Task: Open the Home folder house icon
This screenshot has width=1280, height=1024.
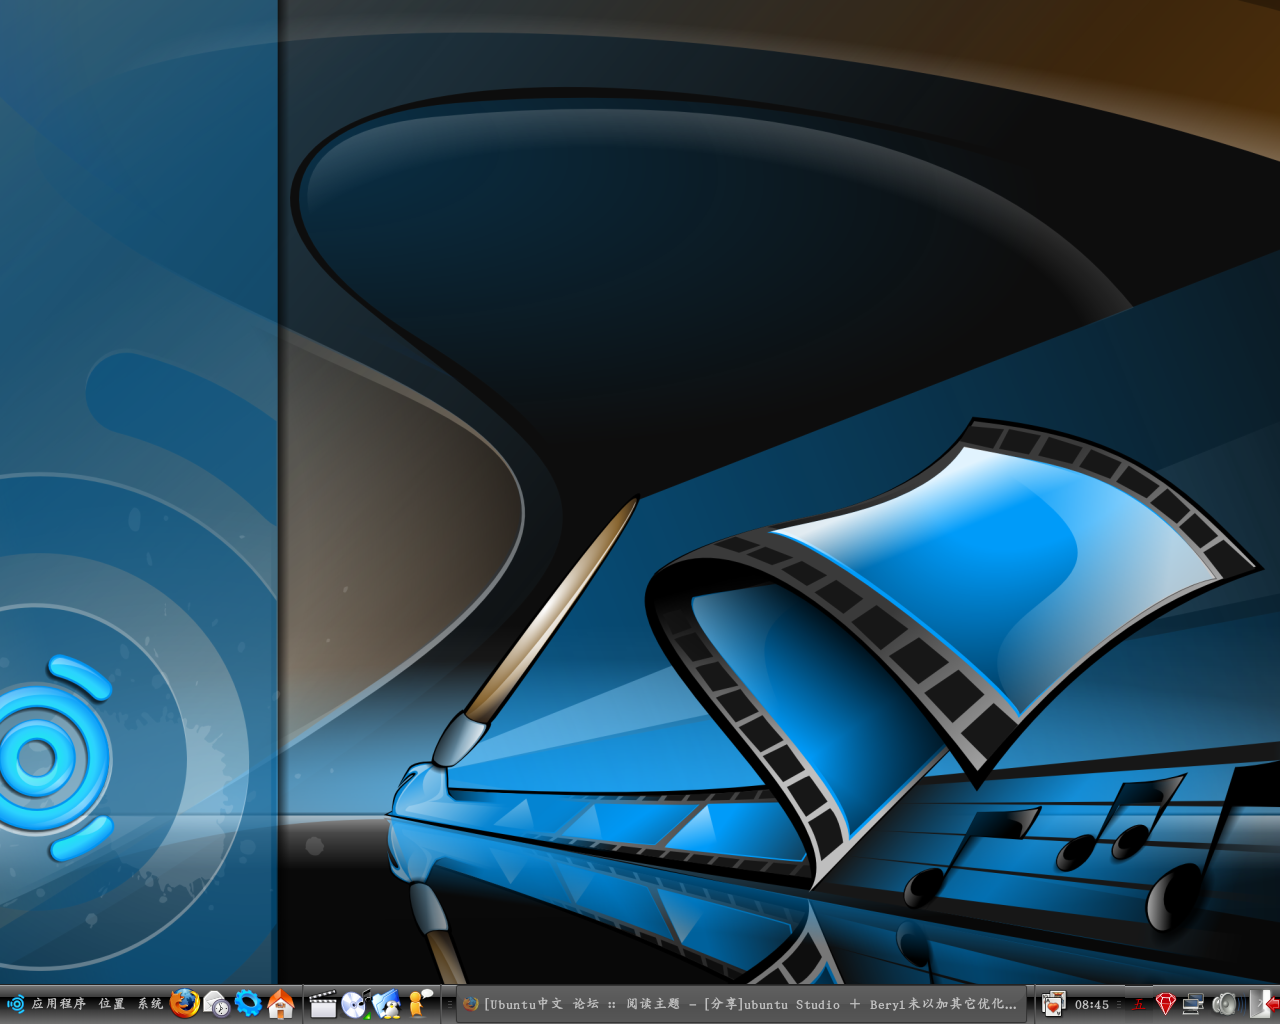Action: pyautogui.click(x=281, y=1003)
